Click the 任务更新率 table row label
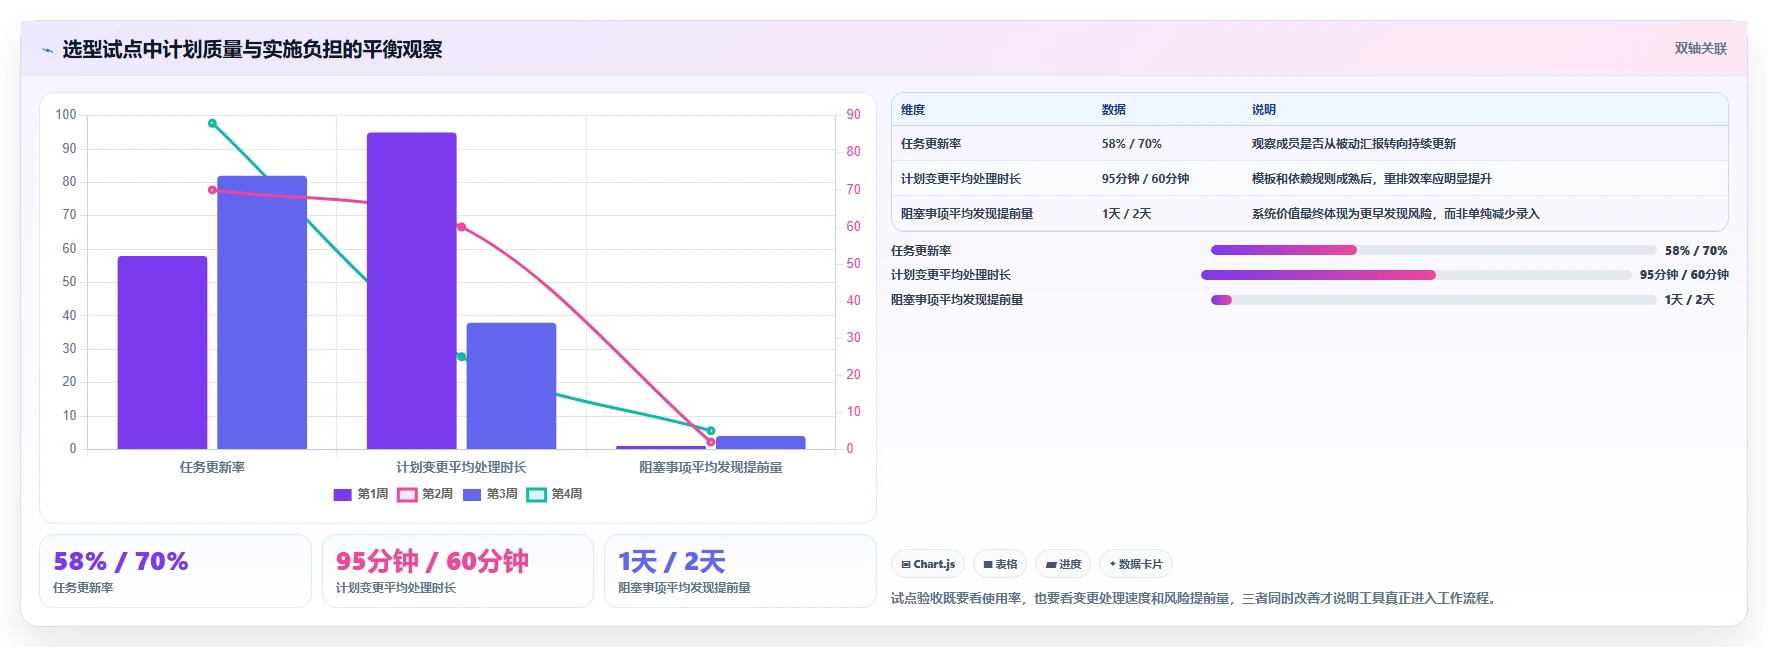 [x=931, y=144]
